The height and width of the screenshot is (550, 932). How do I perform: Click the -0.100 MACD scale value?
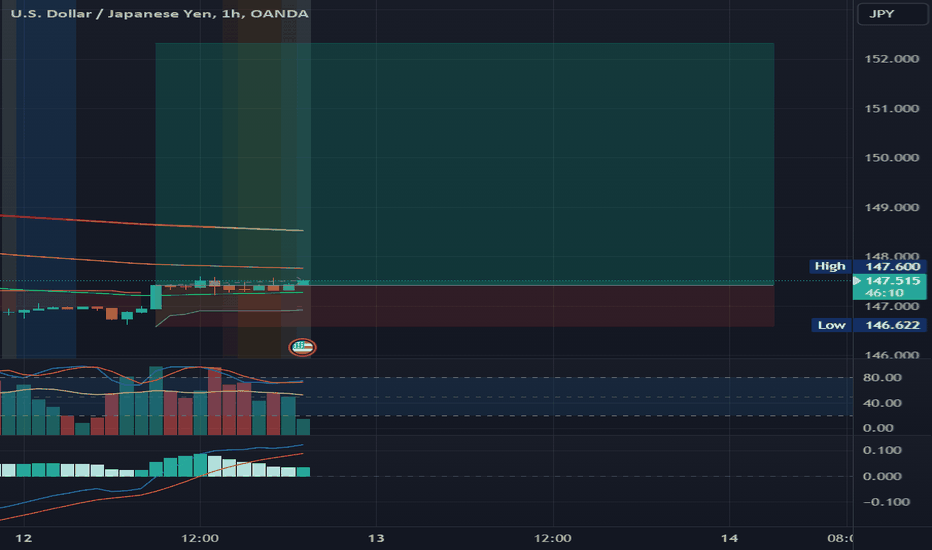click(x=886, y=502)
